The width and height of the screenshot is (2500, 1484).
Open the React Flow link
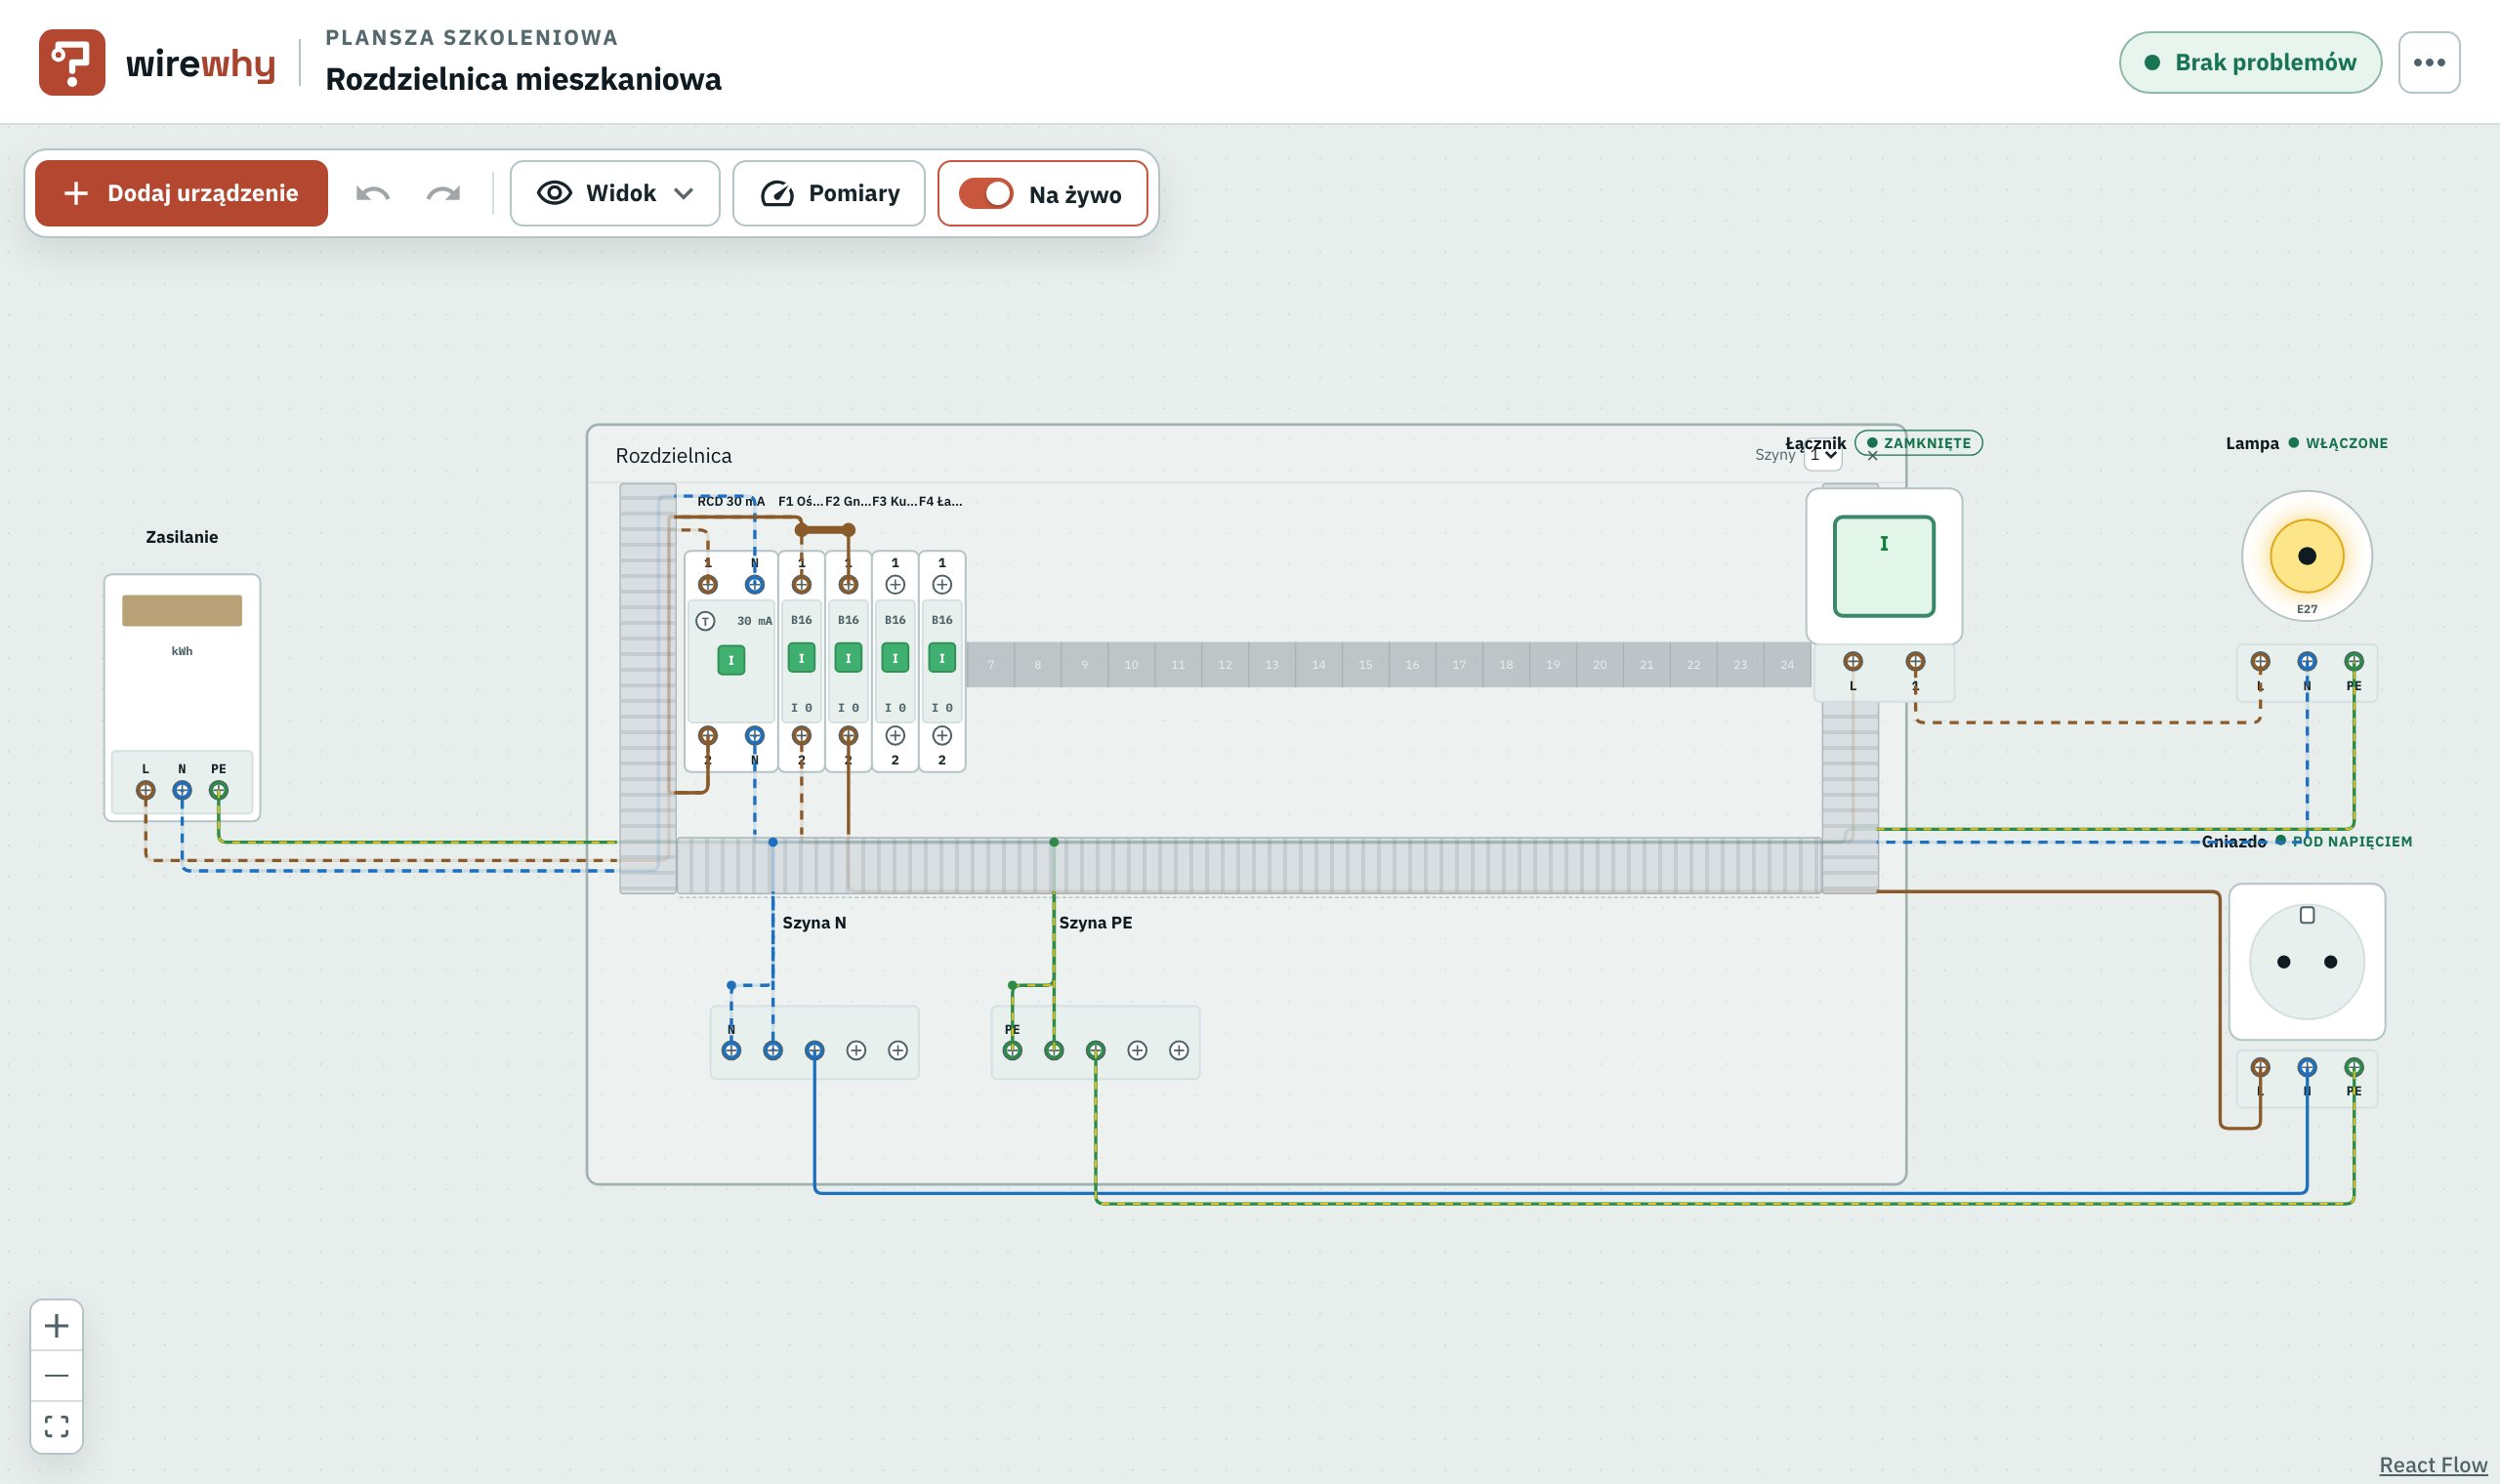click(2433, 1464)
